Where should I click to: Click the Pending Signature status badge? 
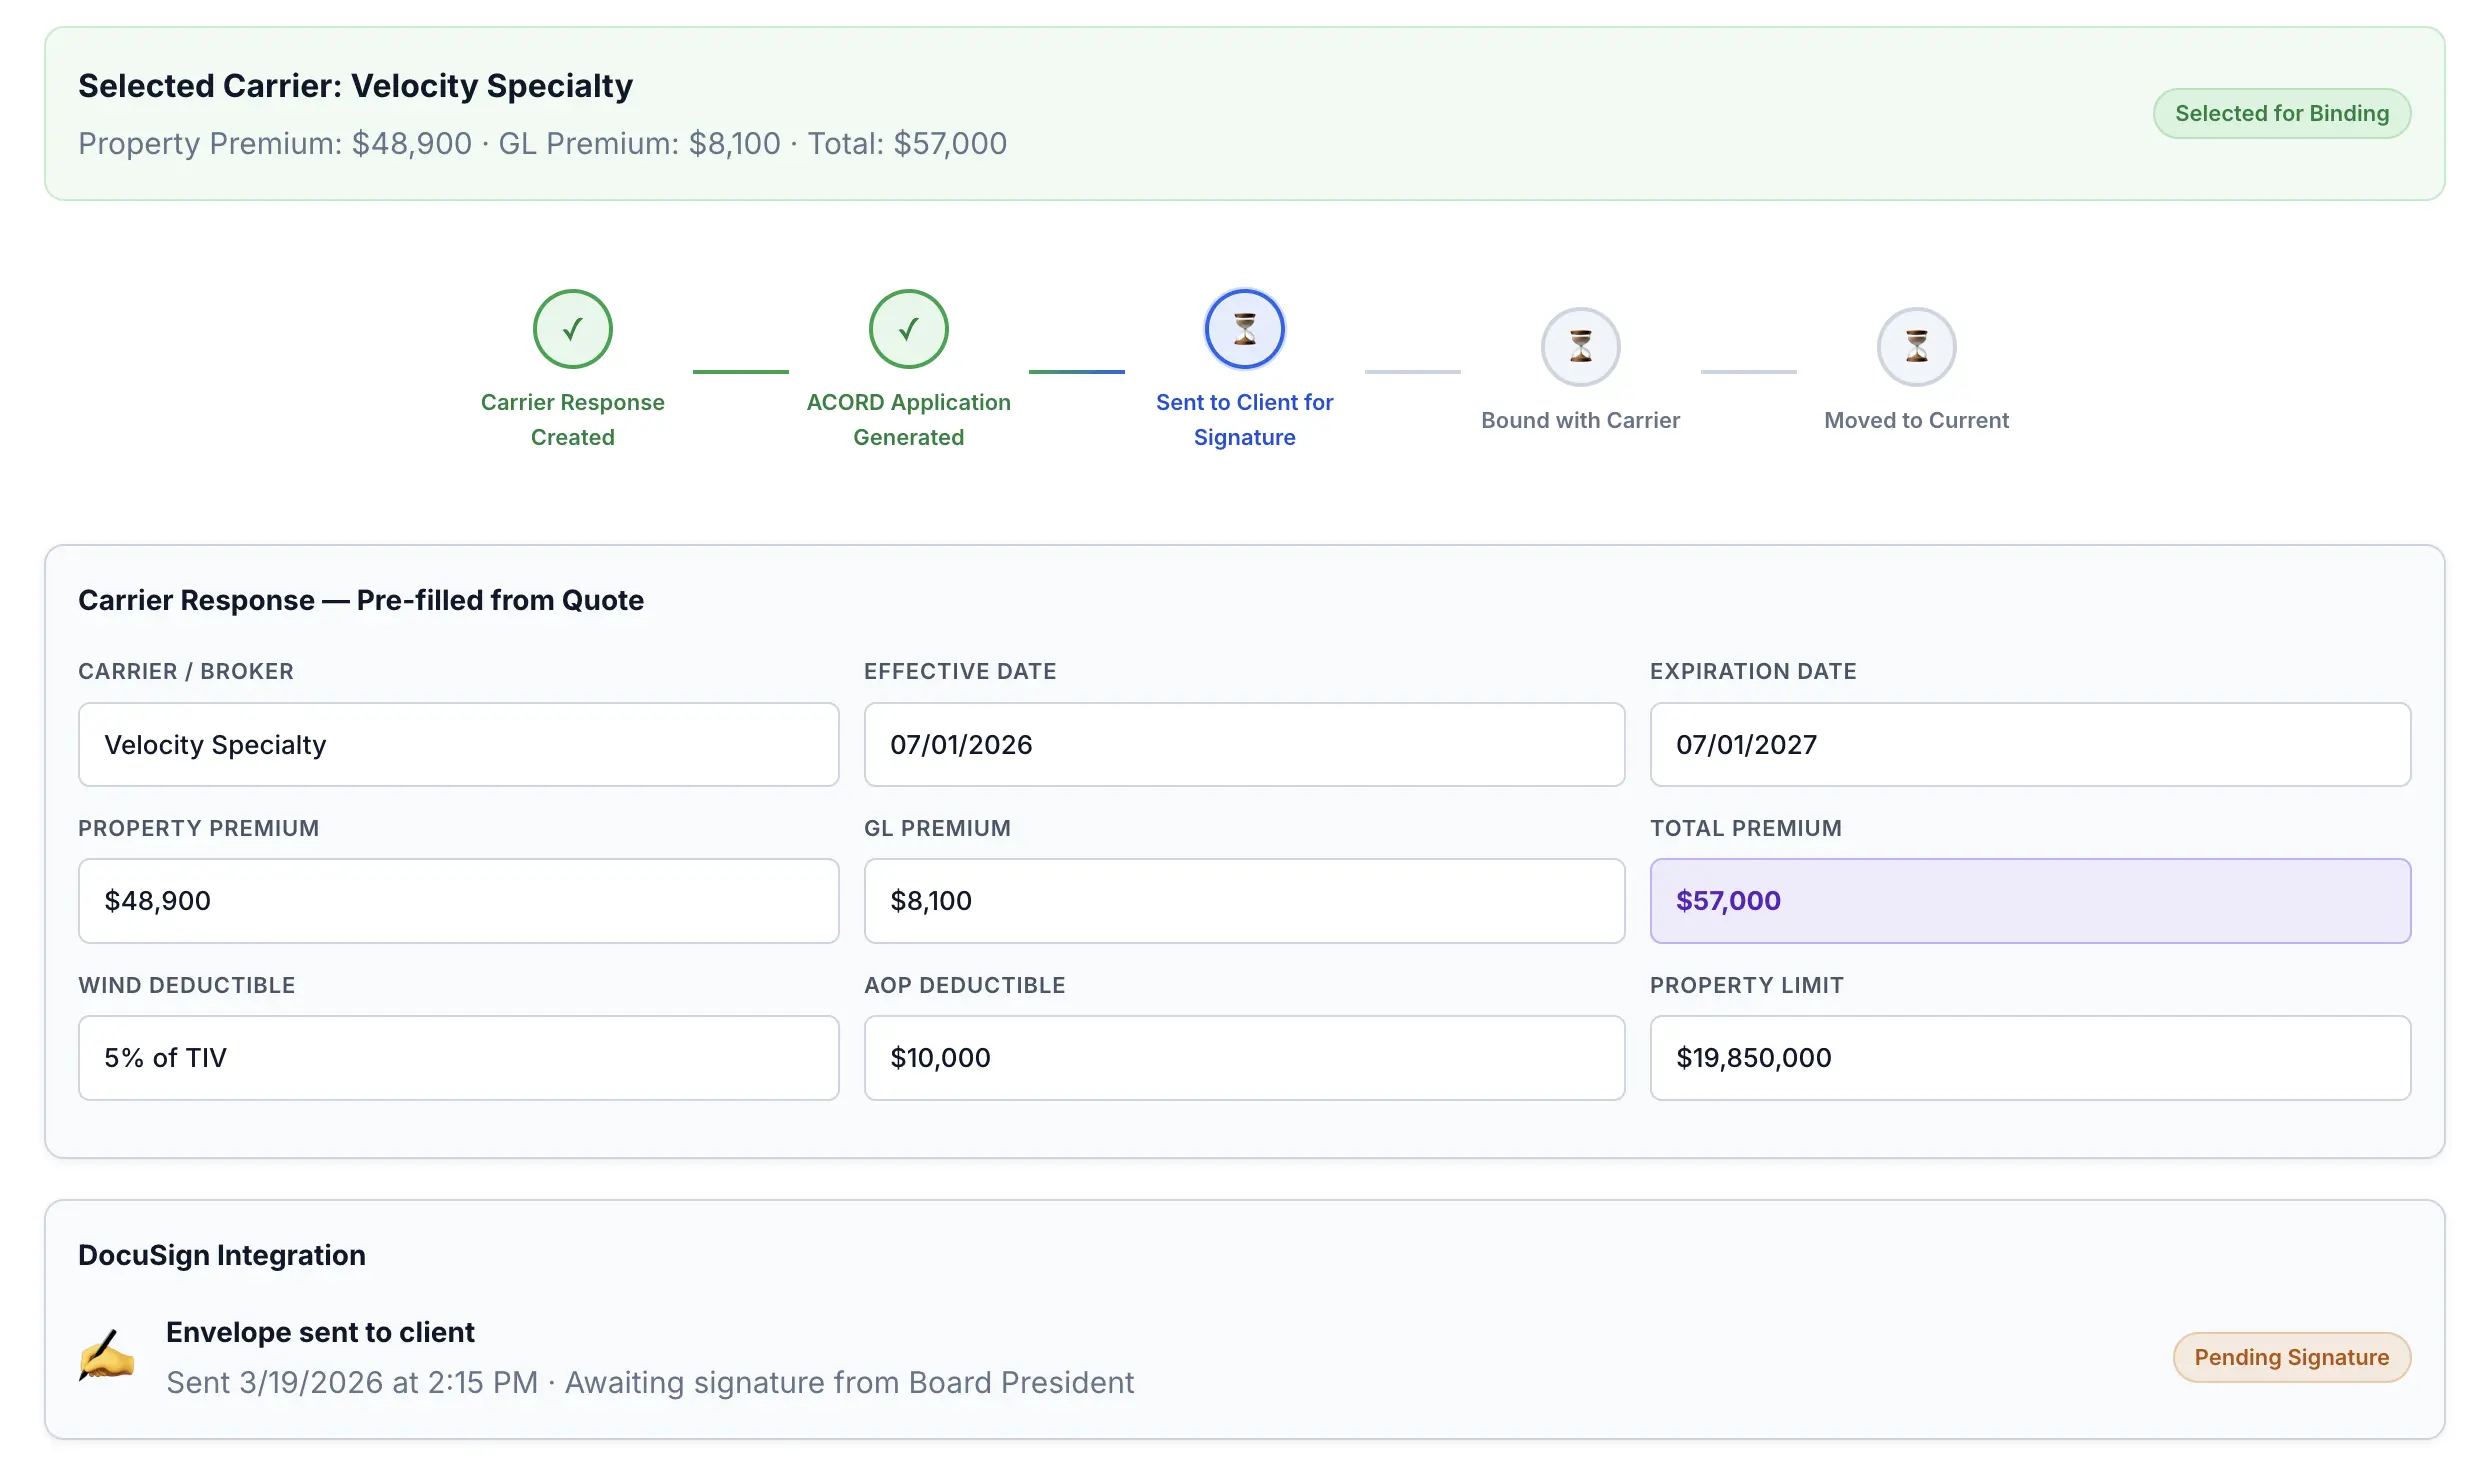(2291, 1357)
